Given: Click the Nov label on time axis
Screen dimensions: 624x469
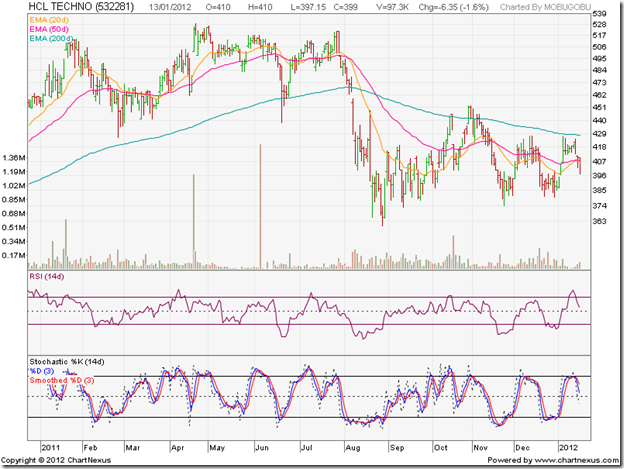Looking at the screenshot, I should click(x=480, y=448).
